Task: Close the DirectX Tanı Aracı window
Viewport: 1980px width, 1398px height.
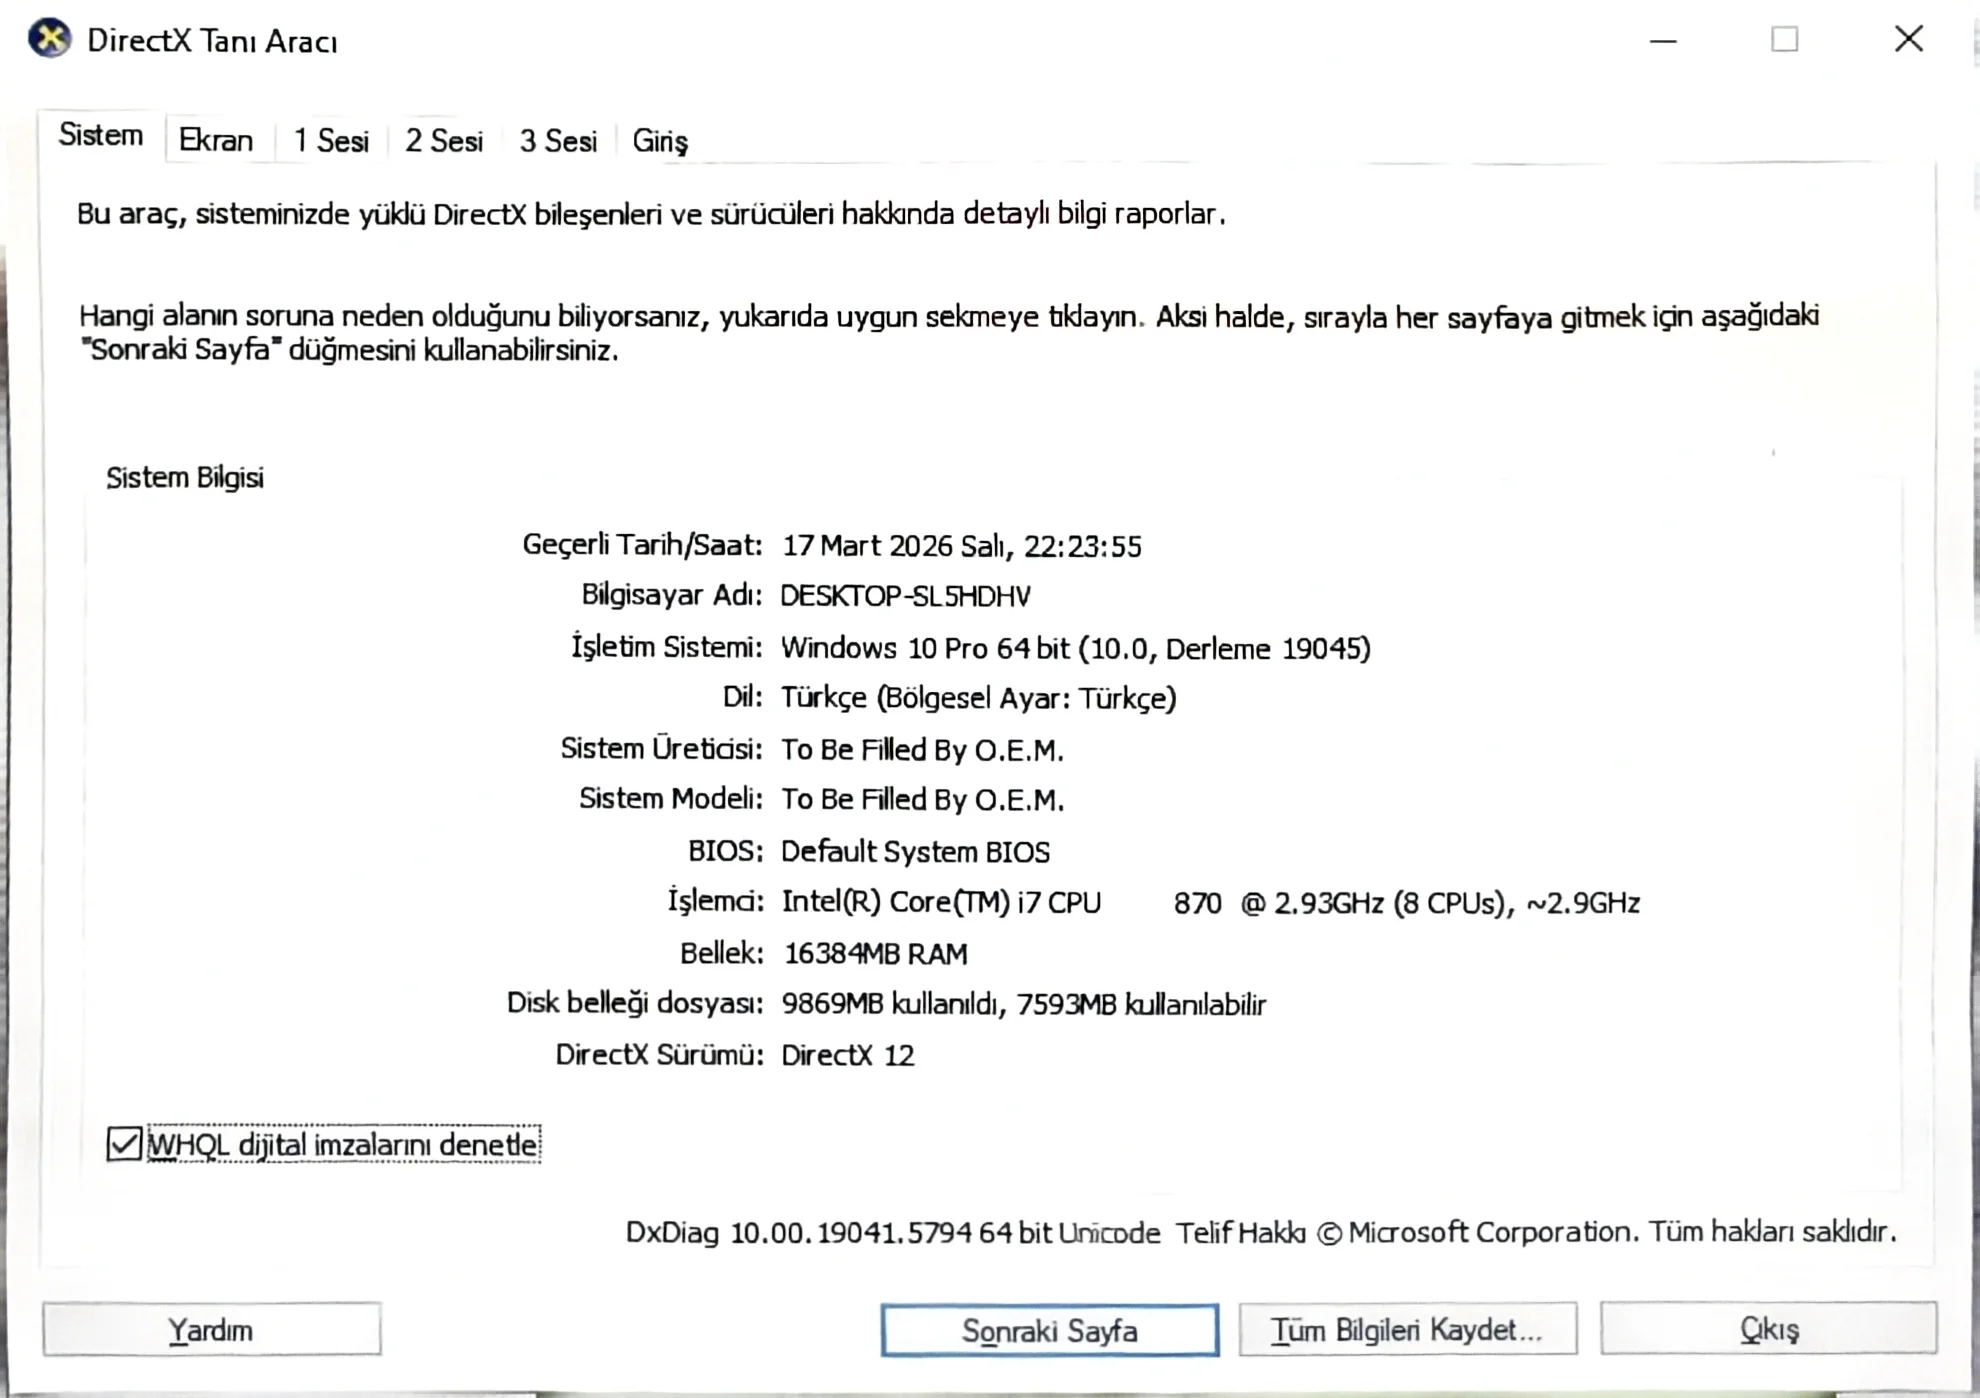Action: point(1908,40)
